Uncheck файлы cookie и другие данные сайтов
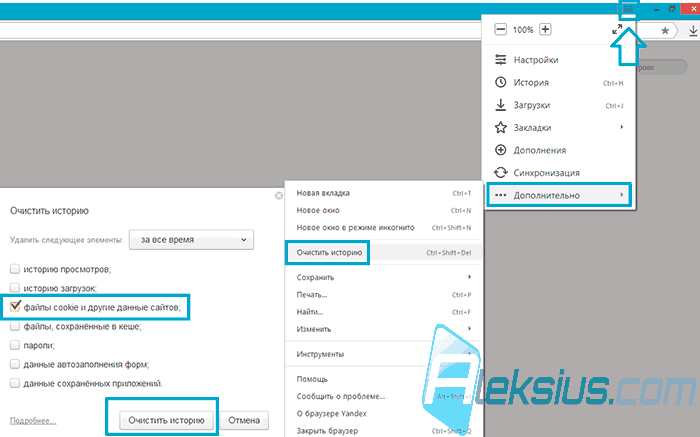 pos(15,306)
